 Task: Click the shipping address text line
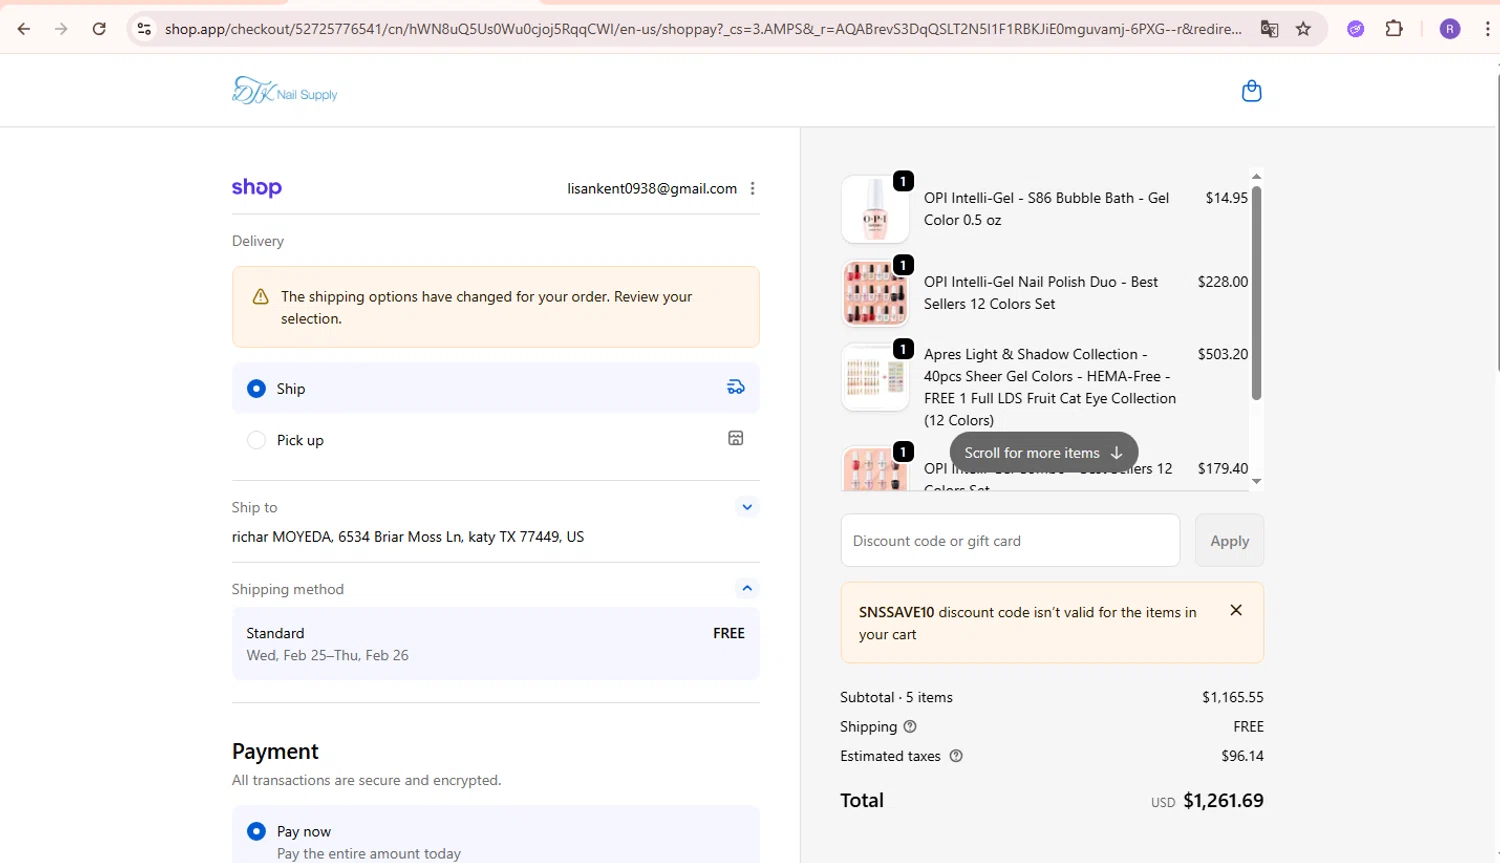pyautogui.click(x=408, y=537)
